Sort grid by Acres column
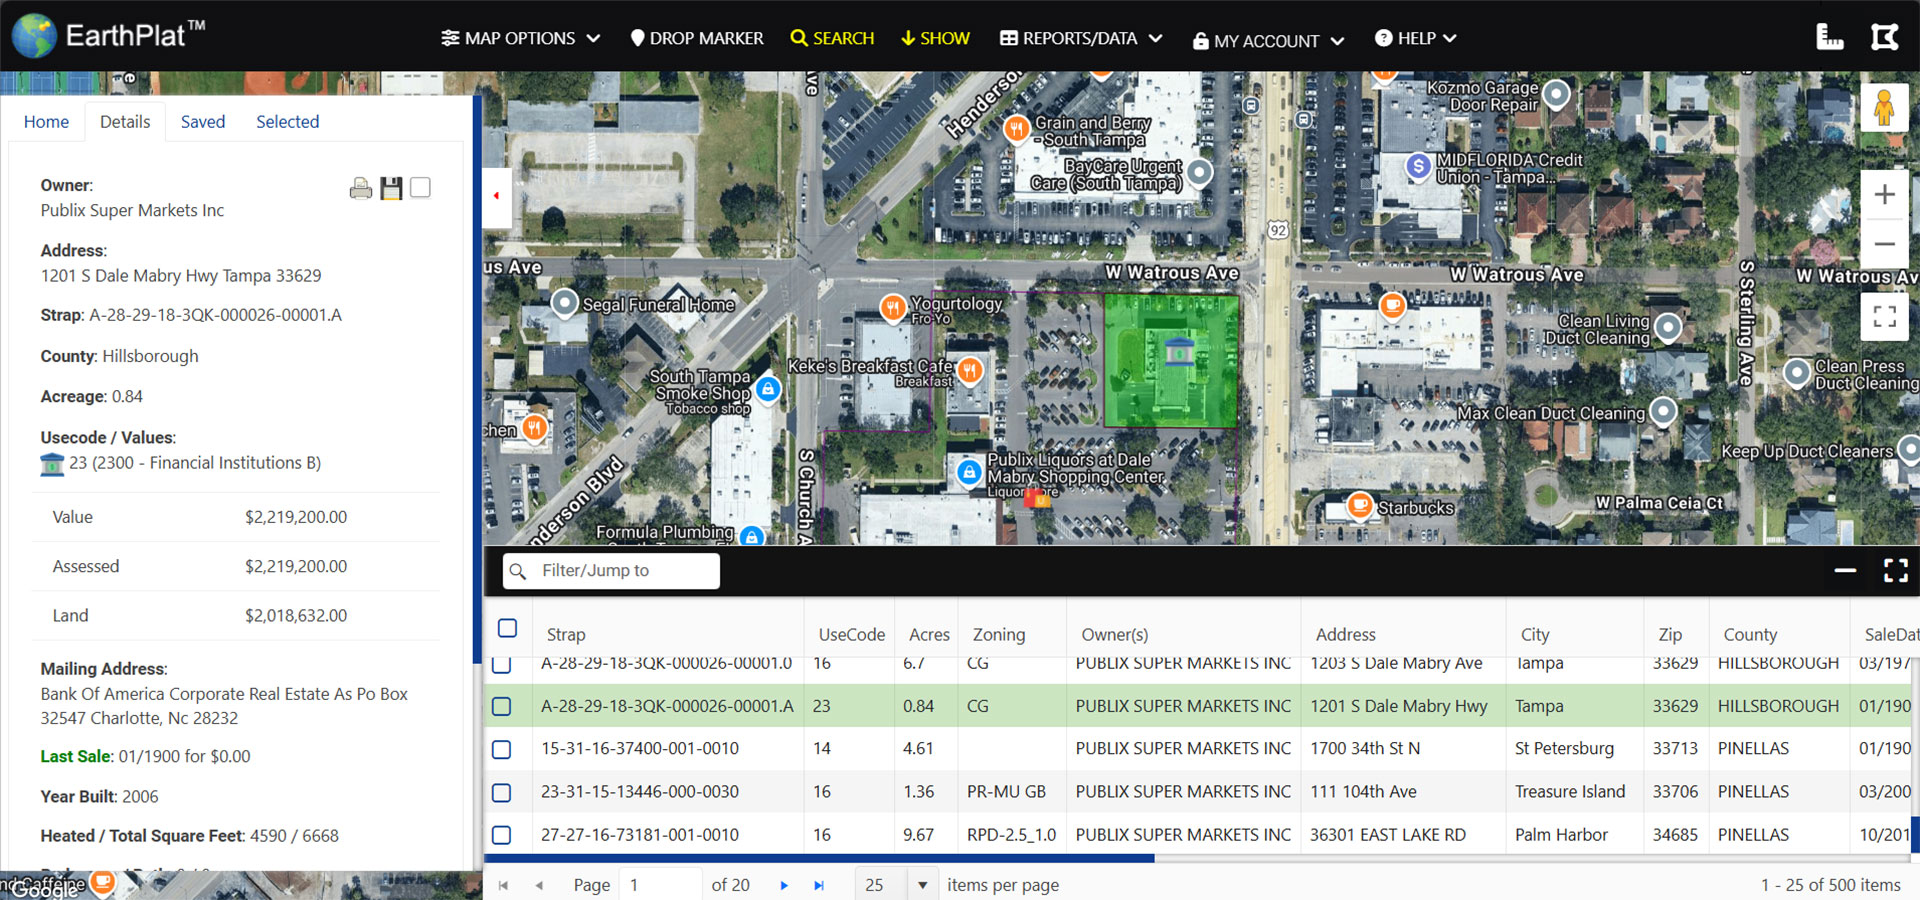 coord(929,634)
